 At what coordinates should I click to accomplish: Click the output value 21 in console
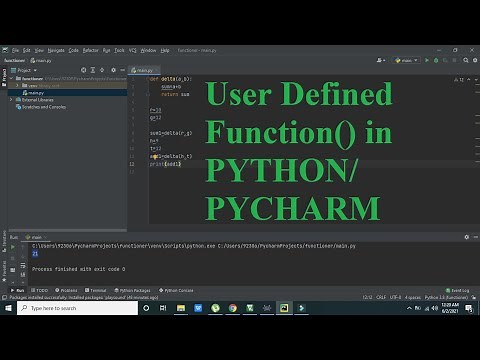[x=35, y=254]
